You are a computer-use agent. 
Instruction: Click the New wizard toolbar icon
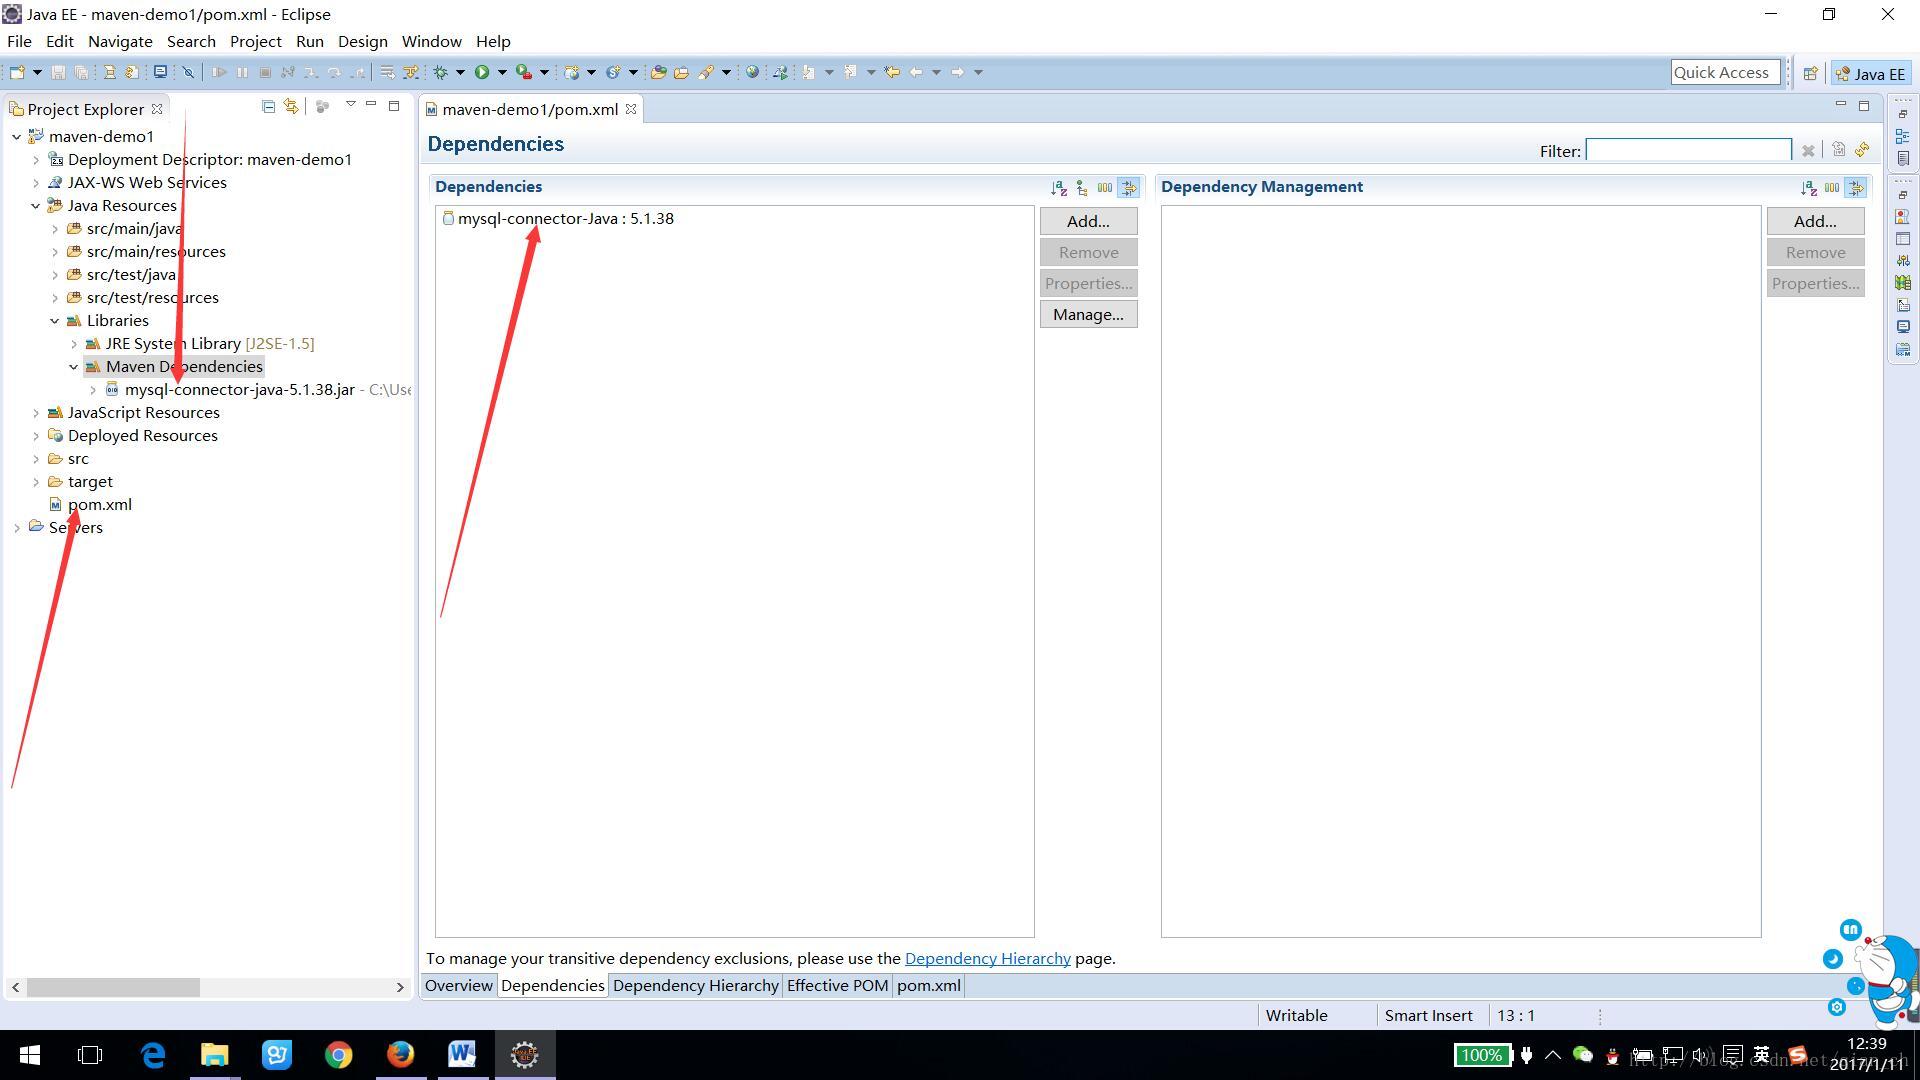[17, 72]
